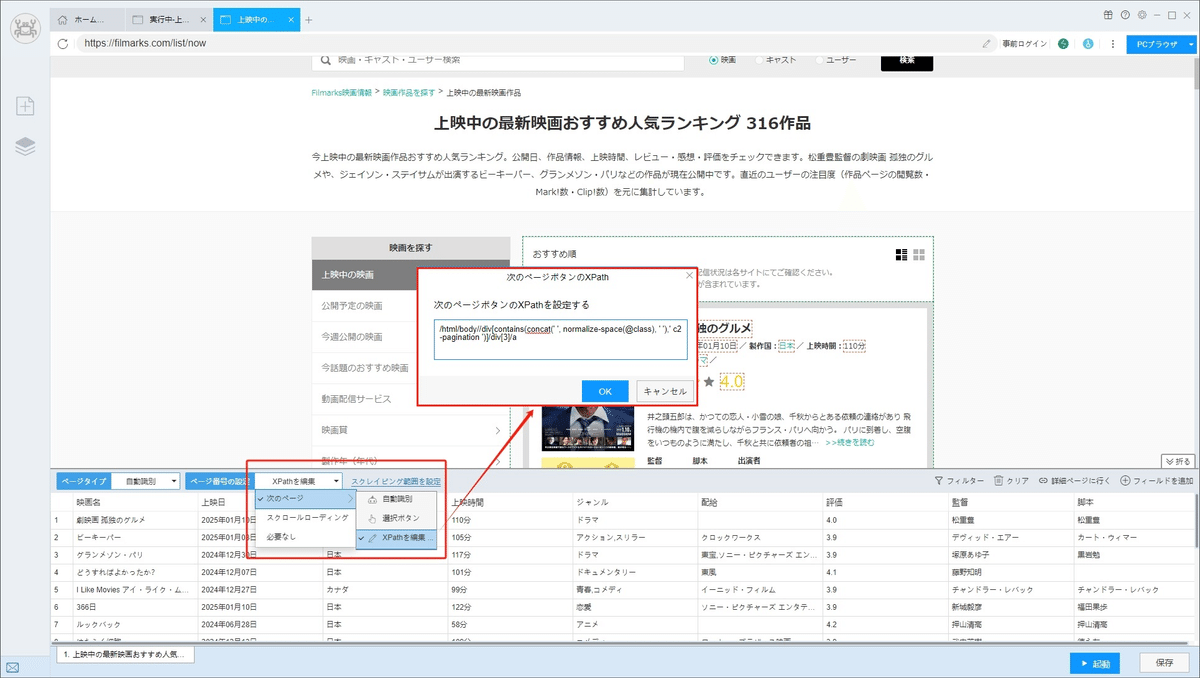Select the キャスト radio button
The image size is (1200, 678).
759,60
